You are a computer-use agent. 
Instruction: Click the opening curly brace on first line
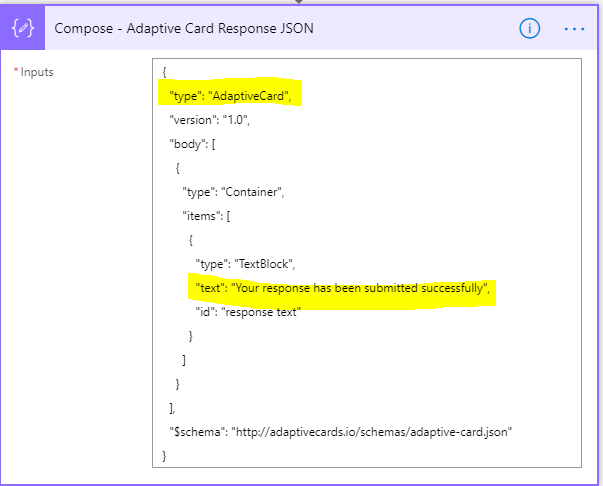pos(164,72)
